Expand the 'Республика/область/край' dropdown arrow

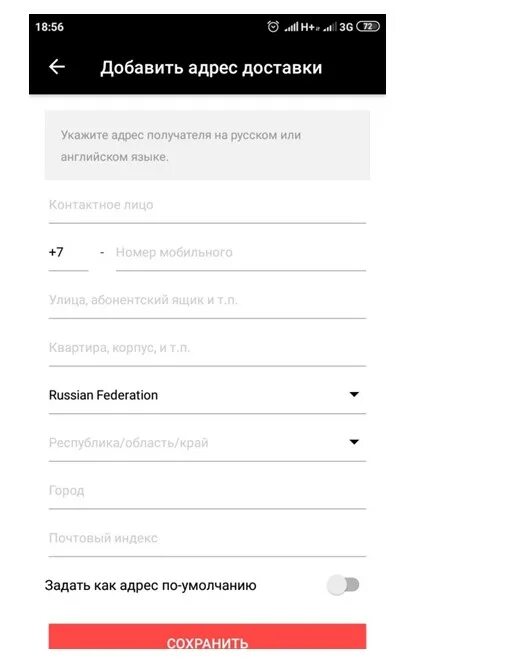(x=354, y=442)
